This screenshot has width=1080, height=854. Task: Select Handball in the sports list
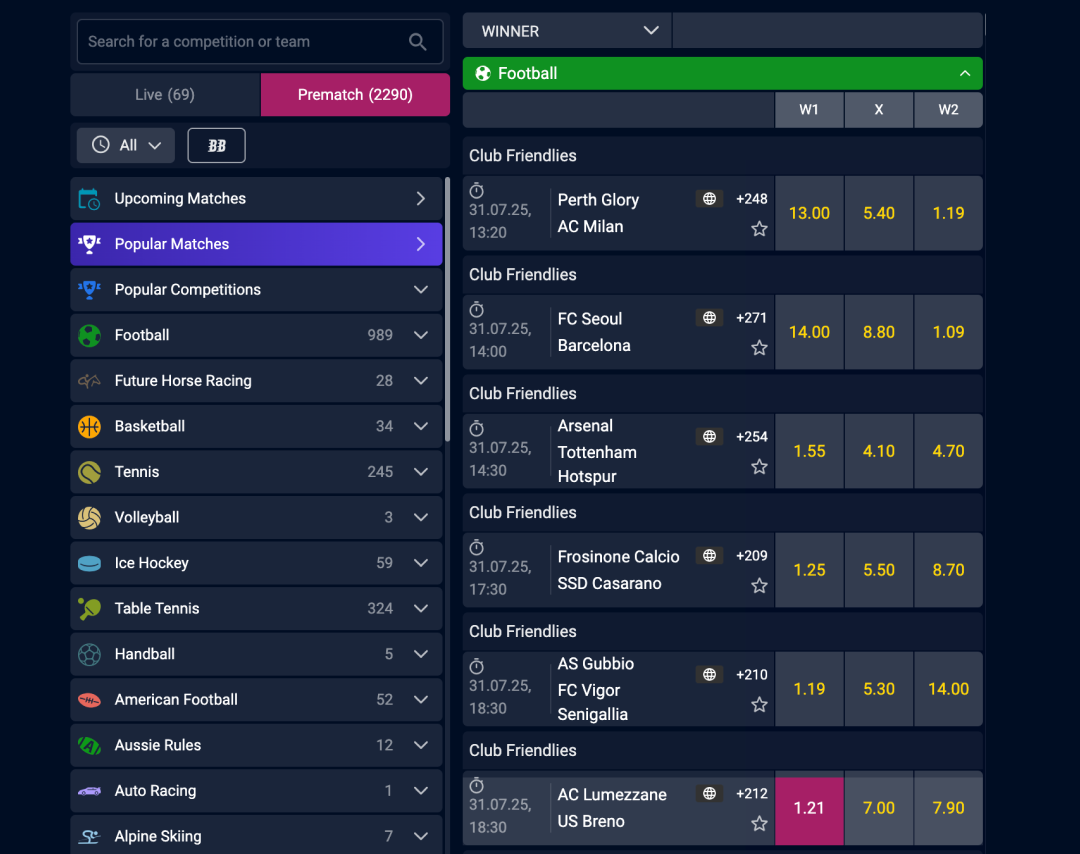pyautogui.click(x=256, y=654)
